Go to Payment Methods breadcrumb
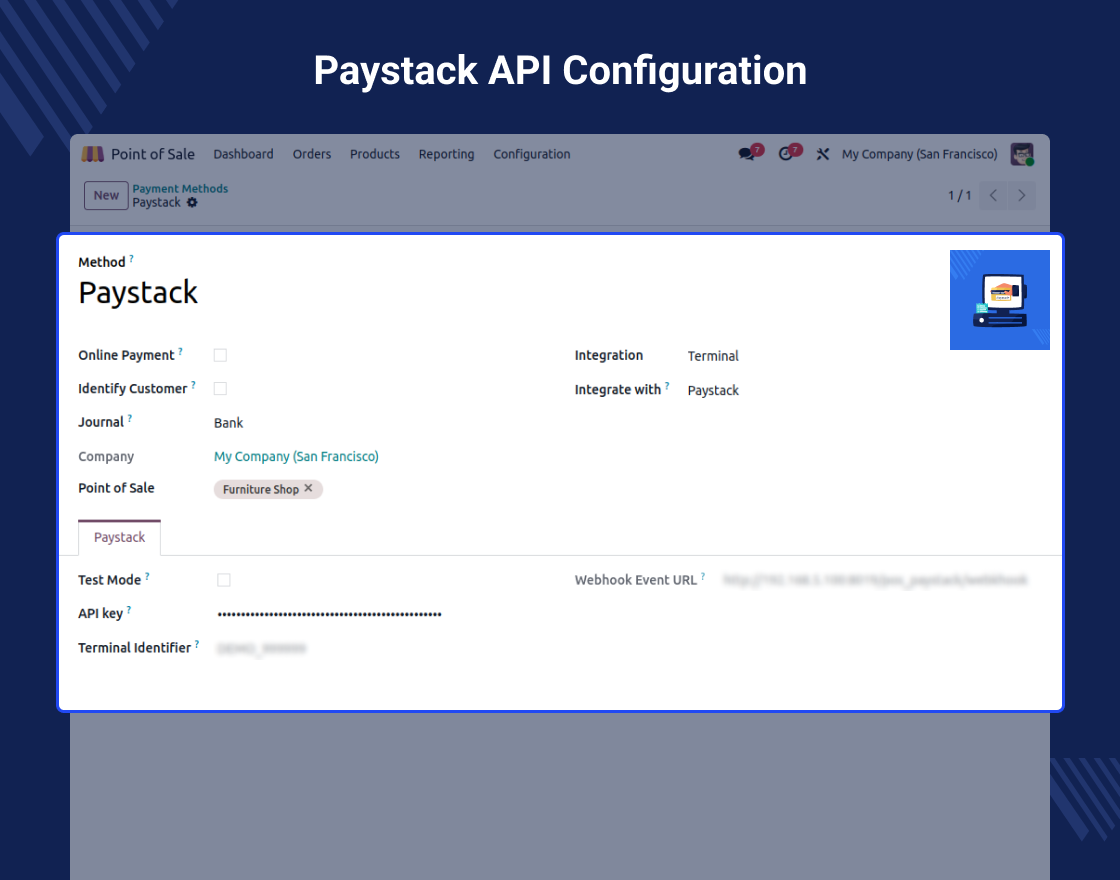Screen dimensions: 1120x880 tap(180, 189)
